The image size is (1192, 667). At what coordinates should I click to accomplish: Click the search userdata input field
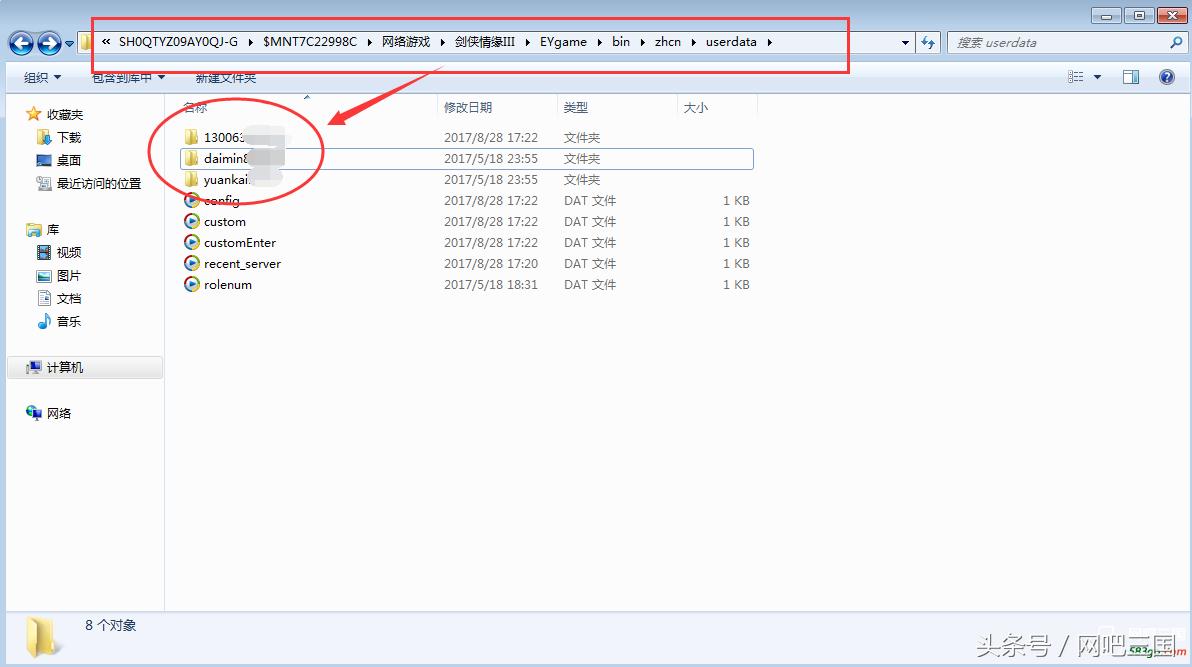[1060, 43]
